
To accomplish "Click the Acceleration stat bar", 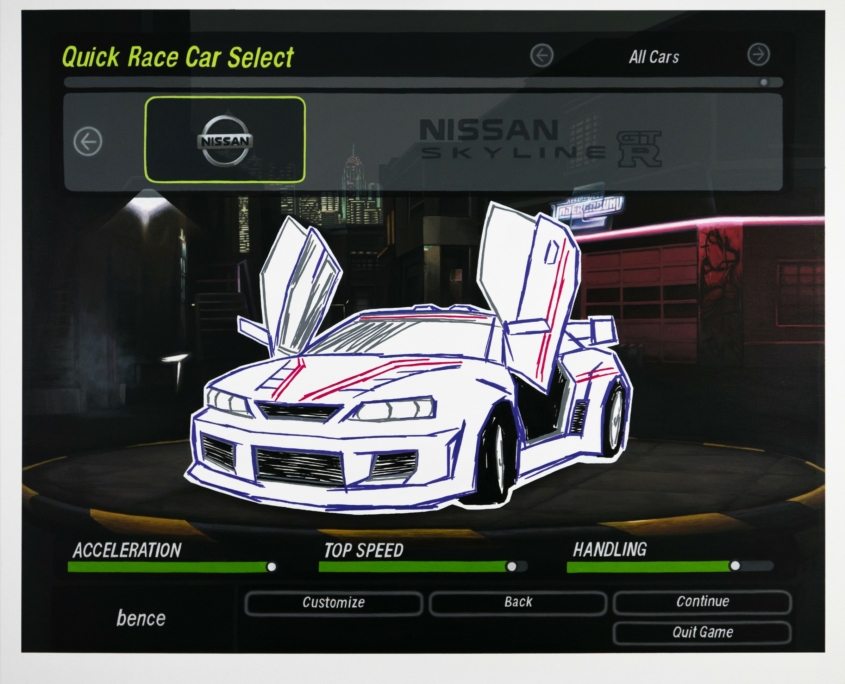I will 173,566.
